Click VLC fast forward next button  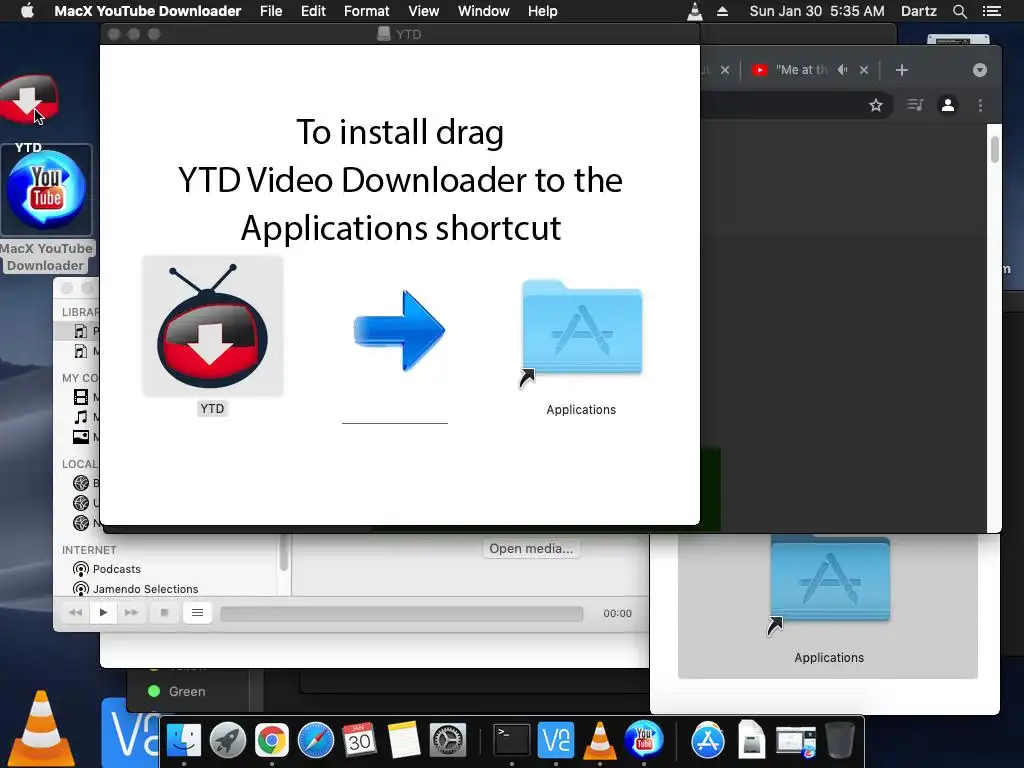point(131,613)
